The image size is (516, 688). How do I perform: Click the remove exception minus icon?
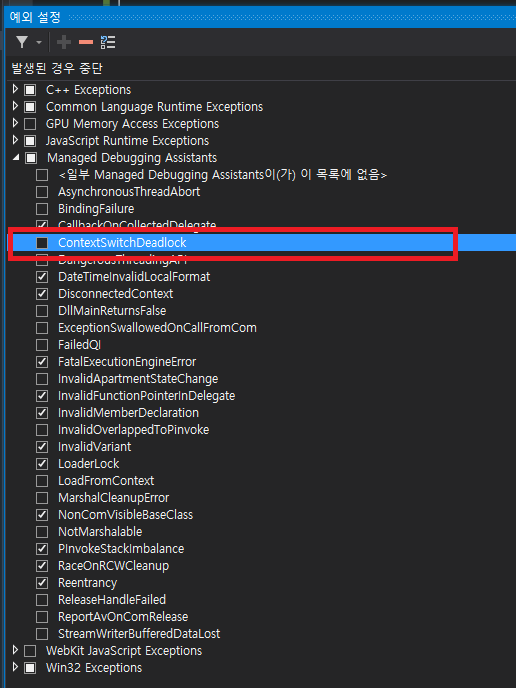point(86,42)
